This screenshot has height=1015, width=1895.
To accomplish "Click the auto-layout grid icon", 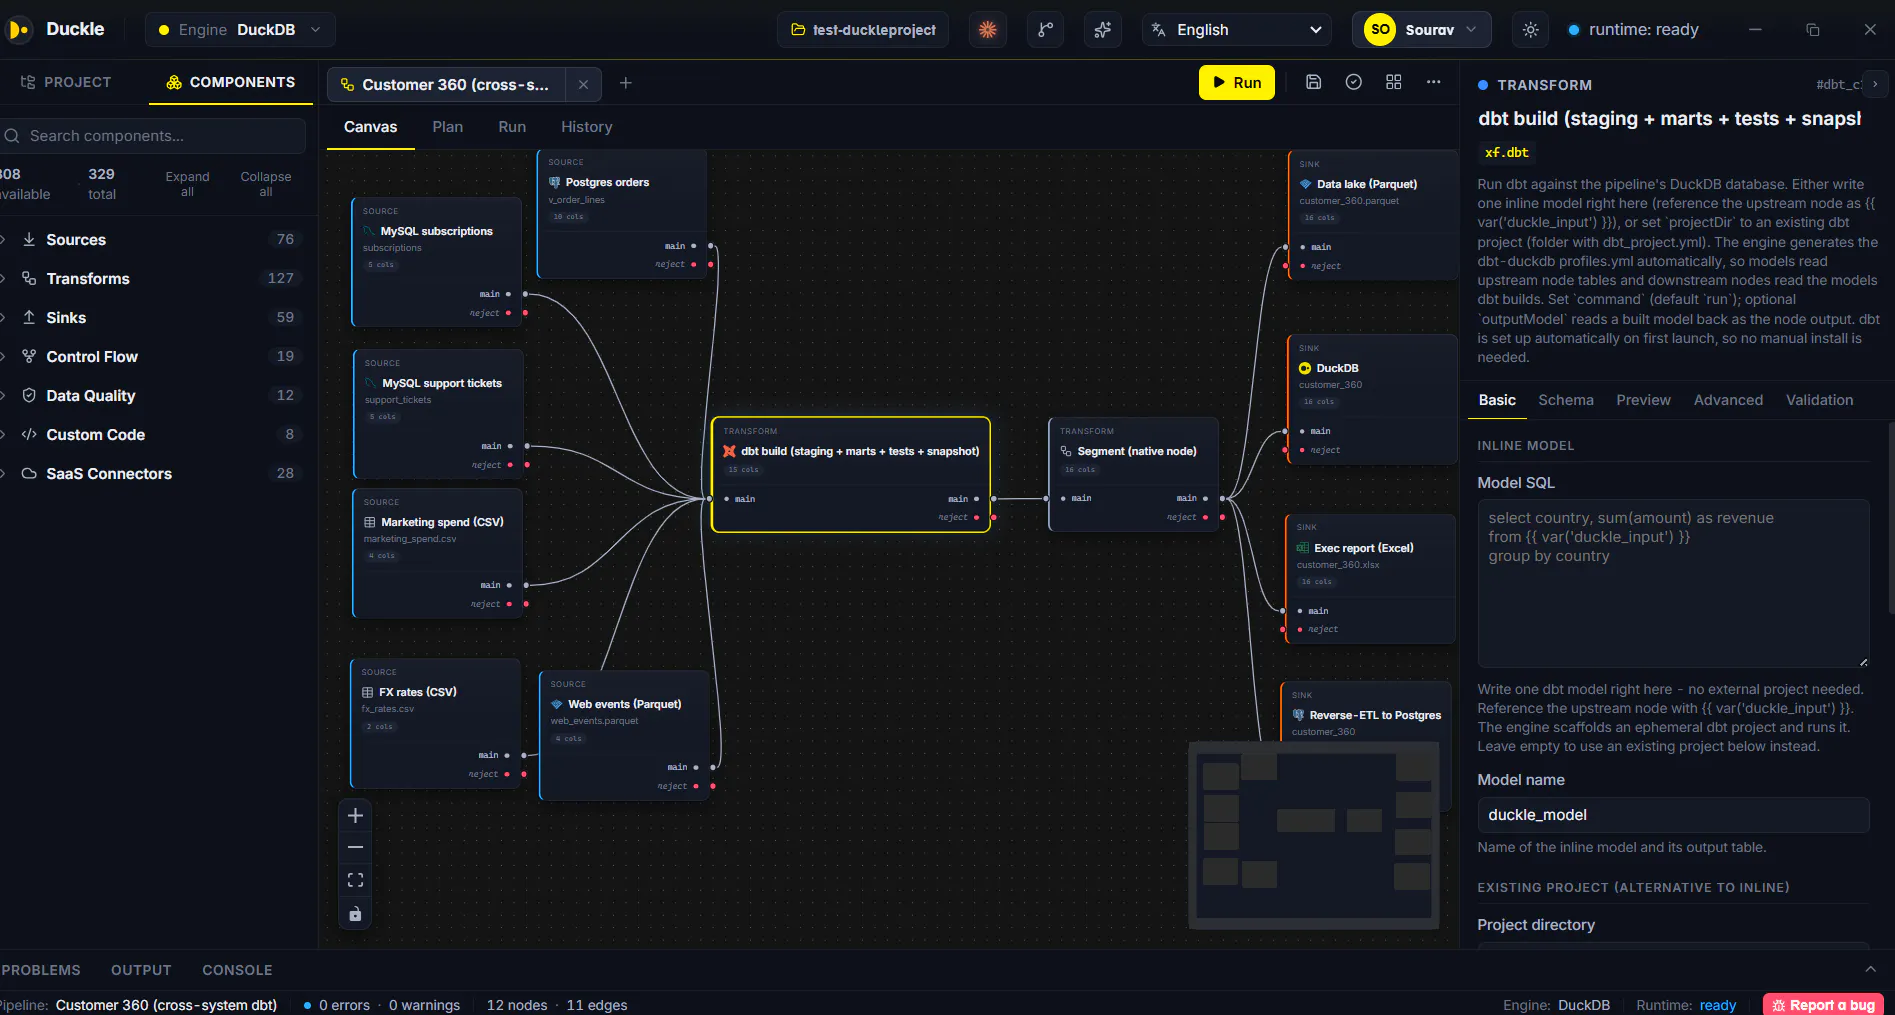I will tap(1393, 82).
